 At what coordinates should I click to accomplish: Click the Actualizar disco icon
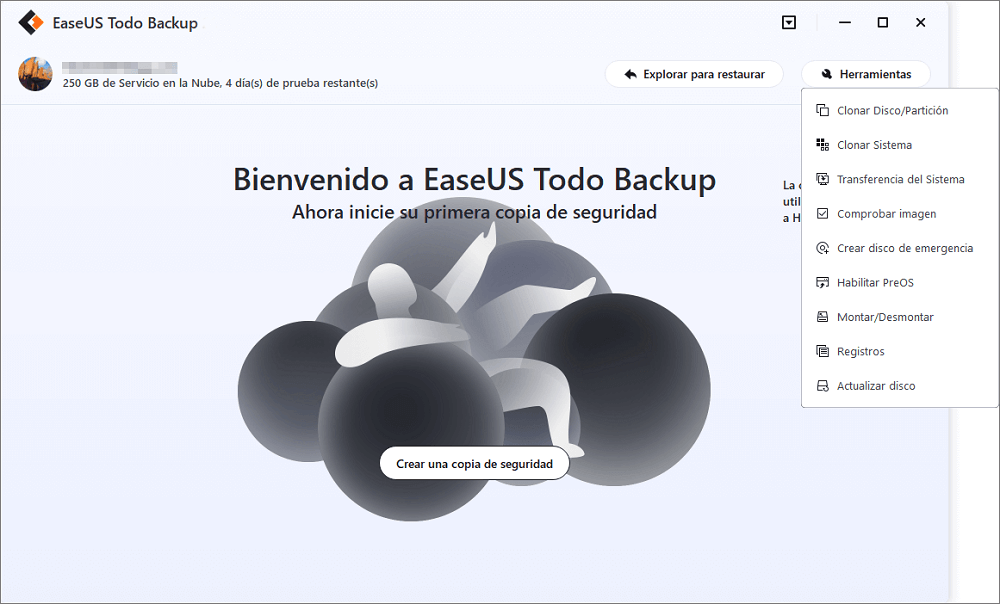(822, 386)
